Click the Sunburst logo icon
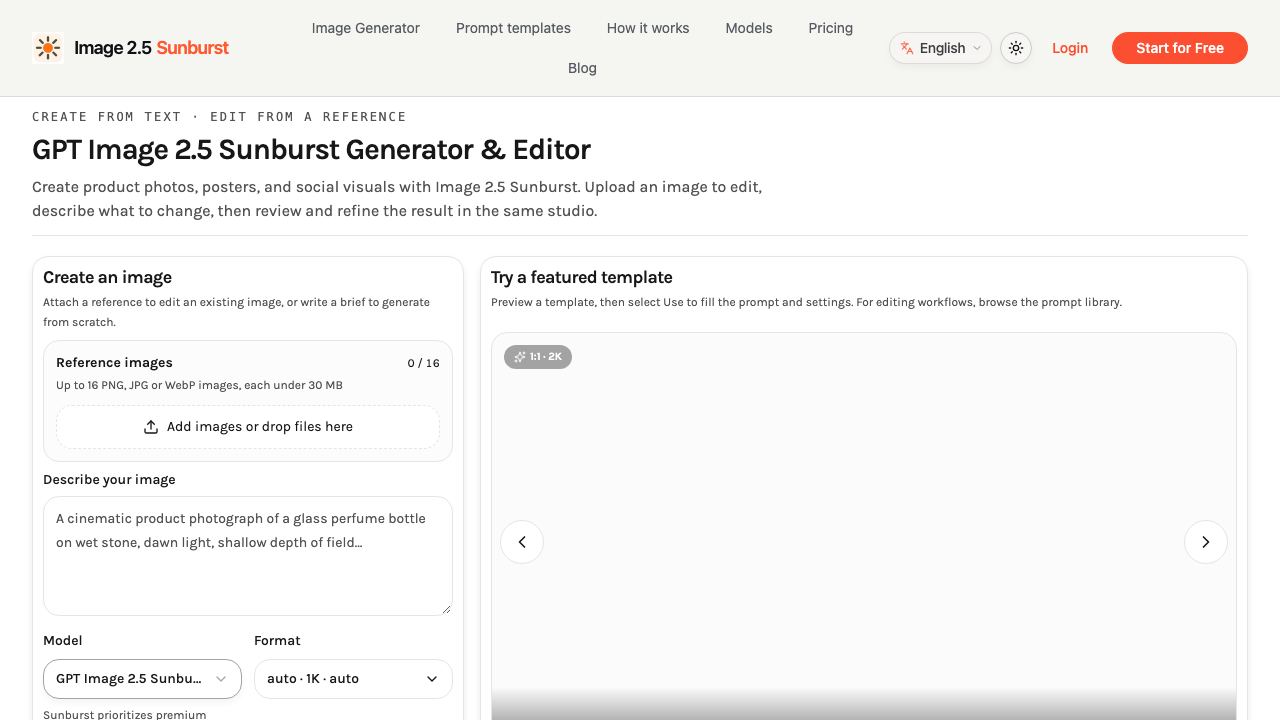 point(48,48)
